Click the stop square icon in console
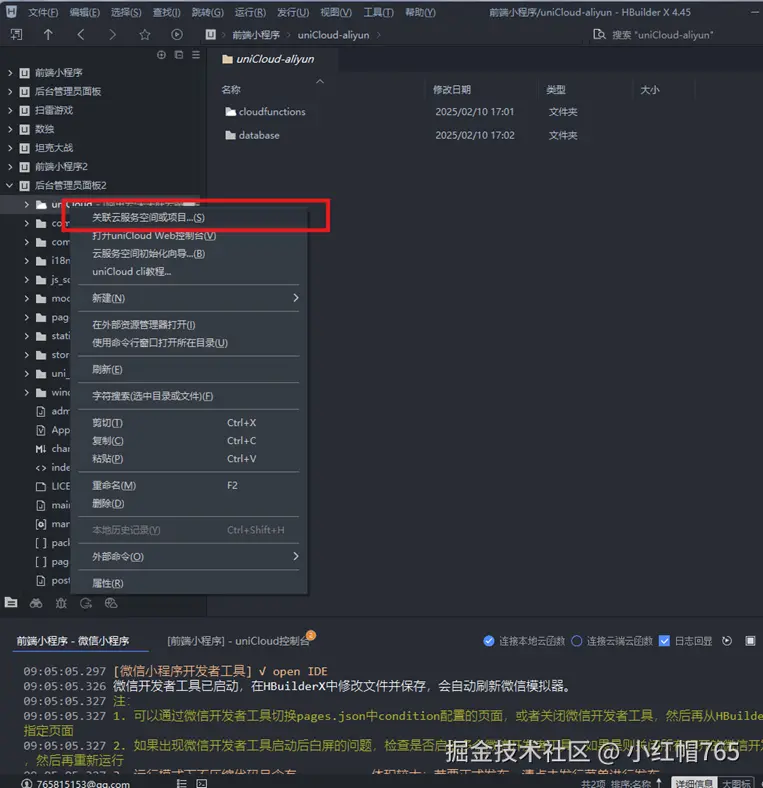The image size is (763, 788). 750,641
